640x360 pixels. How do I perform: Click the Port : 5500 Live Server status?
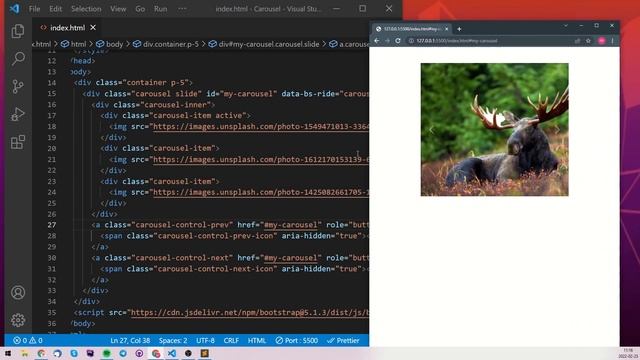pos(296,340)
